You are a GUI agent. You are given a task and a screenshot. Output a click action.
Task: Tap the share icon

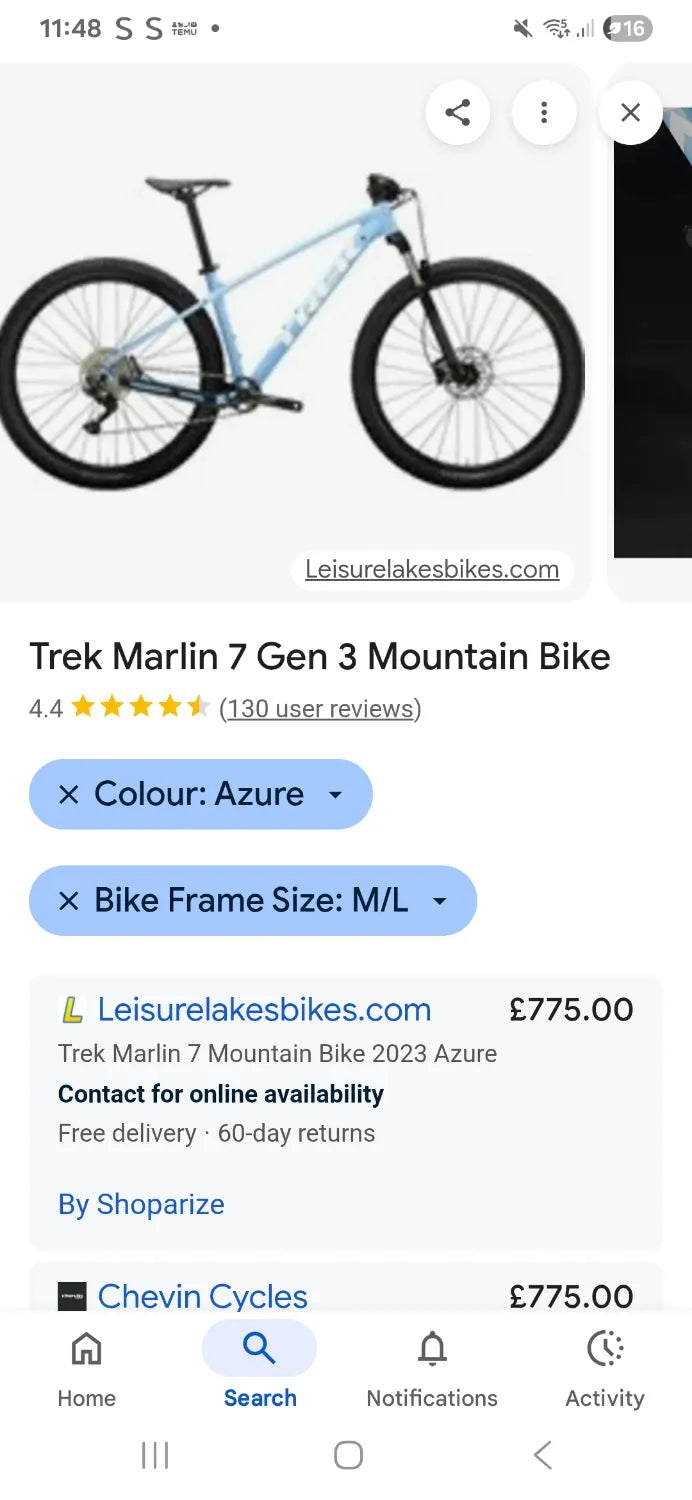(457, 112)
